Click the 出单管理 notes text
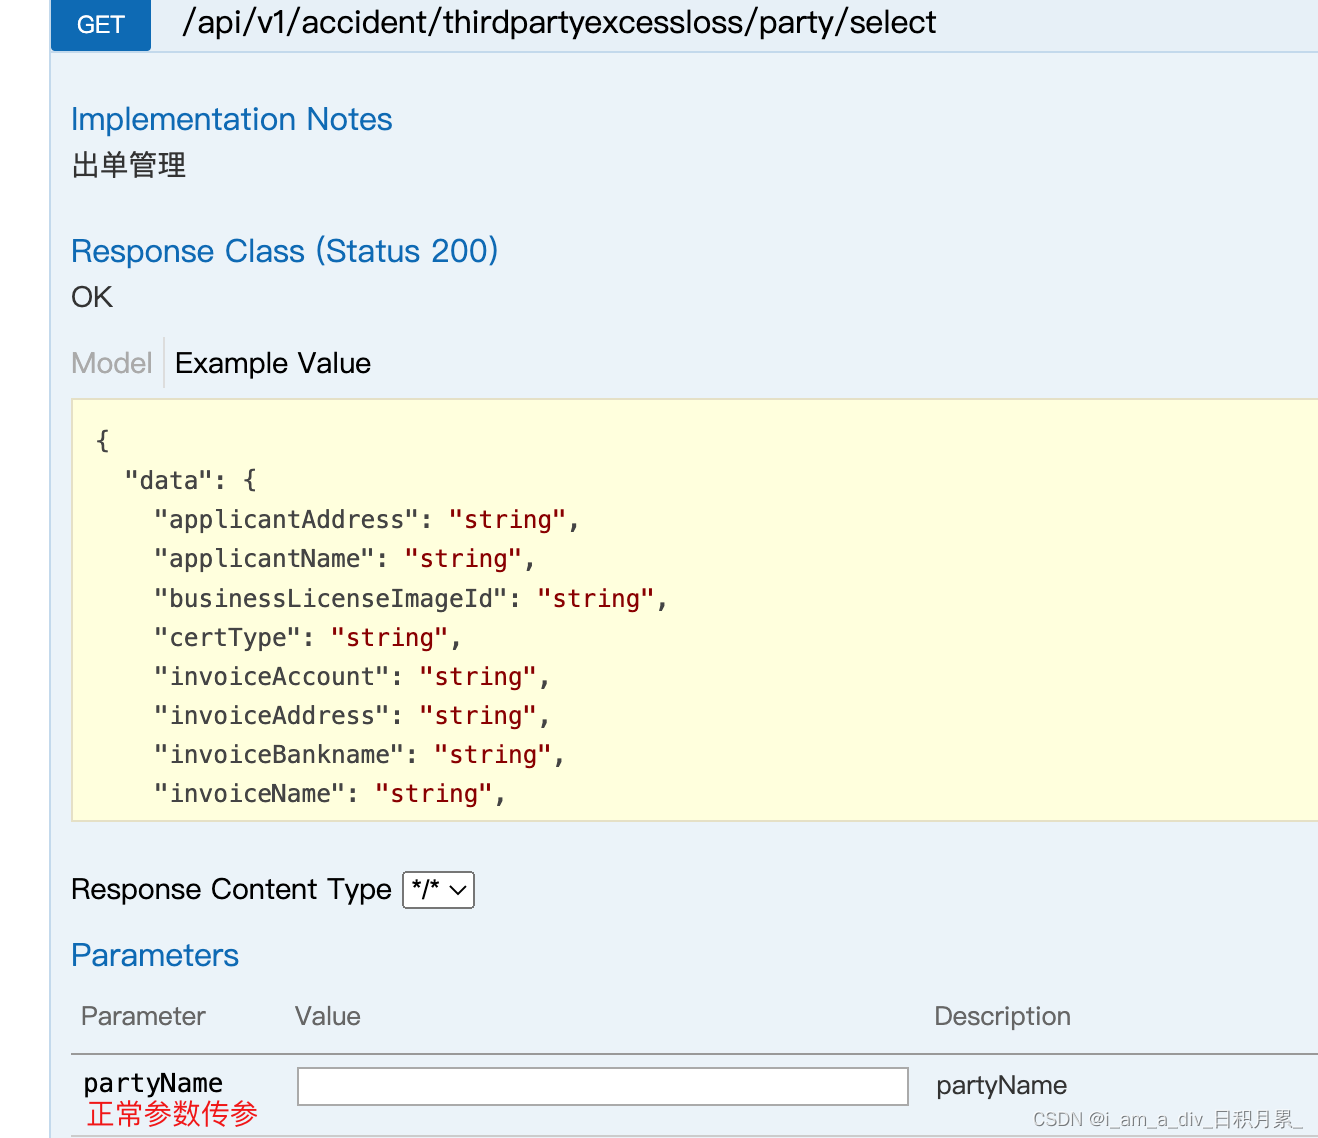 (x=129, y=165)
